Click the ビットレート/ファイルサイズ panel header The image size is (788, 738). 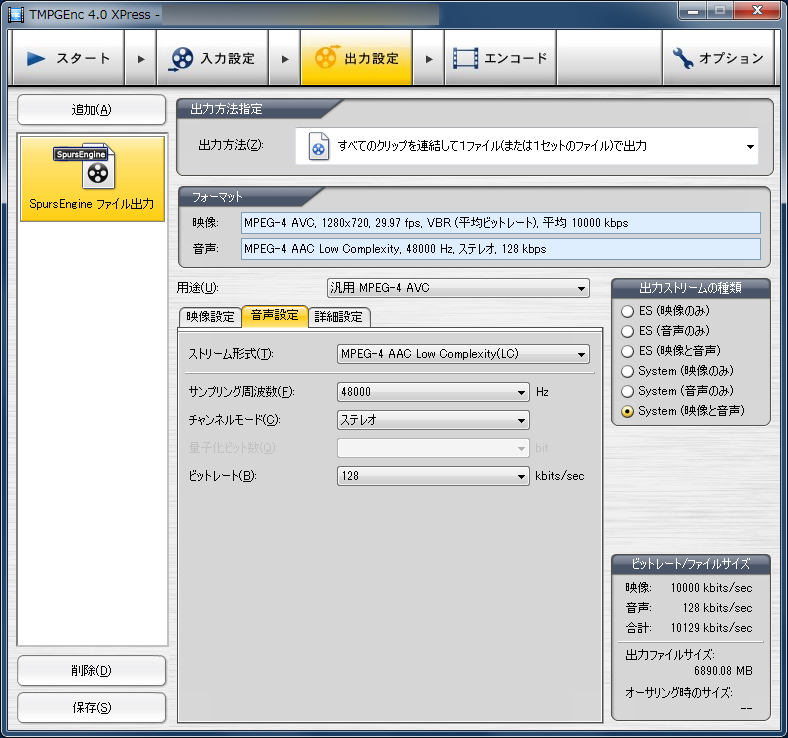point(691,564)
